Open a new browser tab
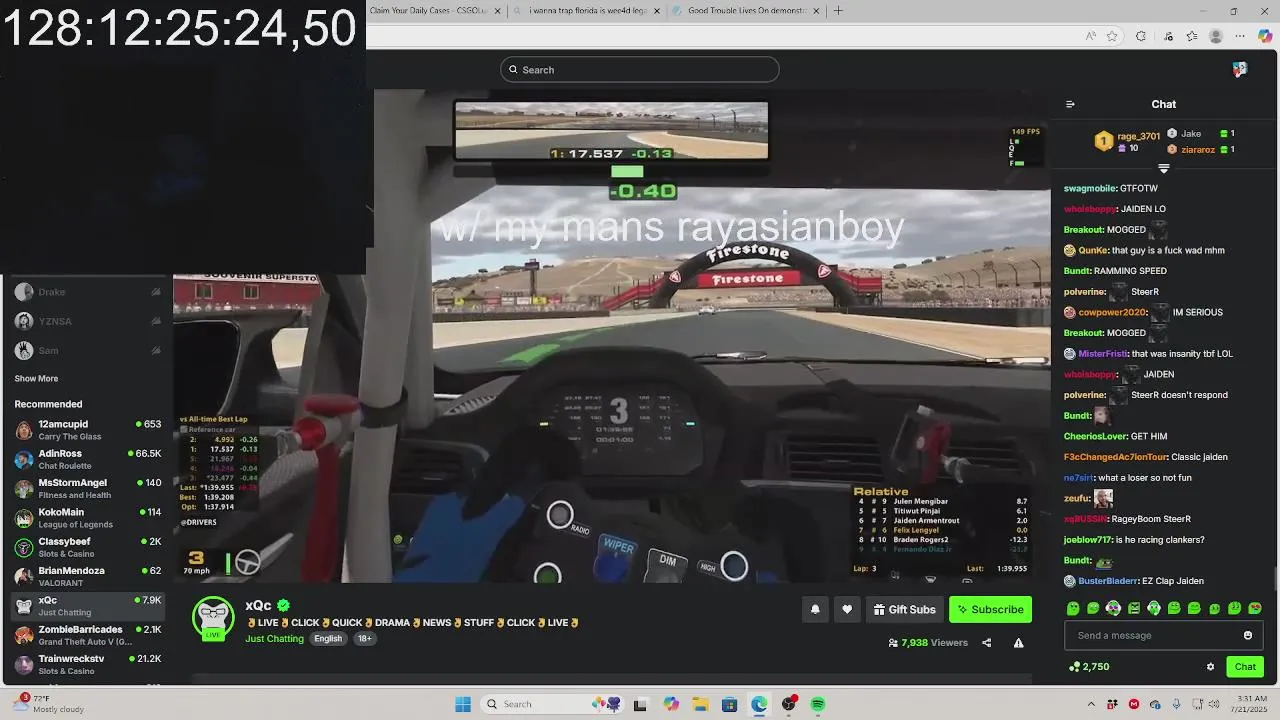The height and width of the screenshot is (720, 1280). pyautogui.click(x=838, y=10)
